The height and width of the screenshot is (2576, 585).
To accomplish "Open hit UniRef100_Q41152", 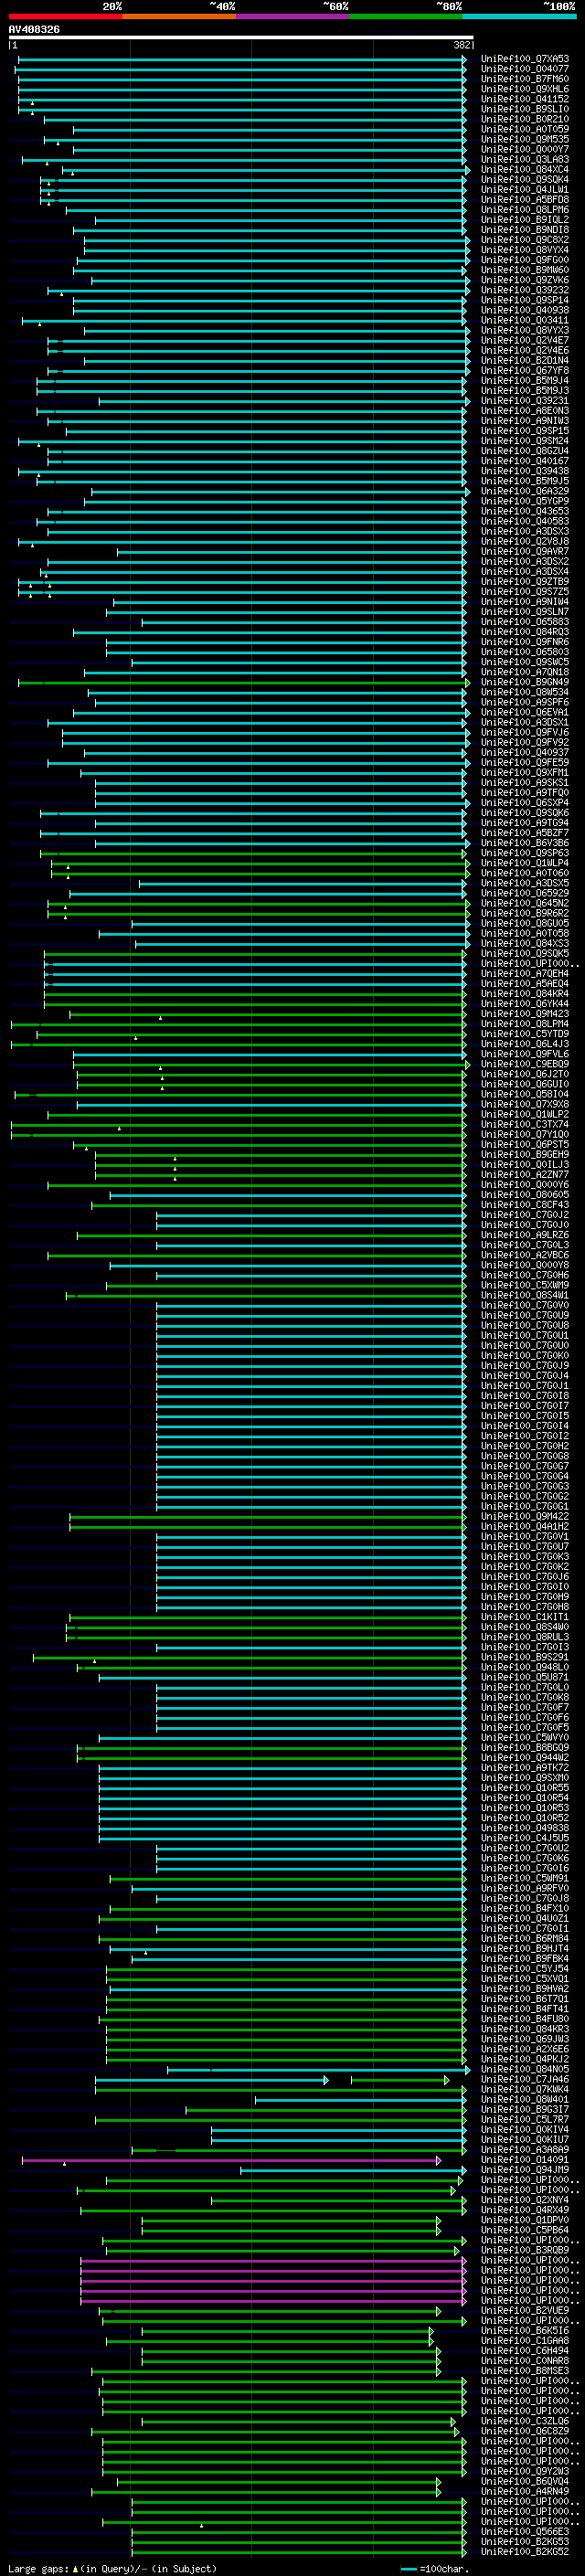I will (x=525, y=99).
